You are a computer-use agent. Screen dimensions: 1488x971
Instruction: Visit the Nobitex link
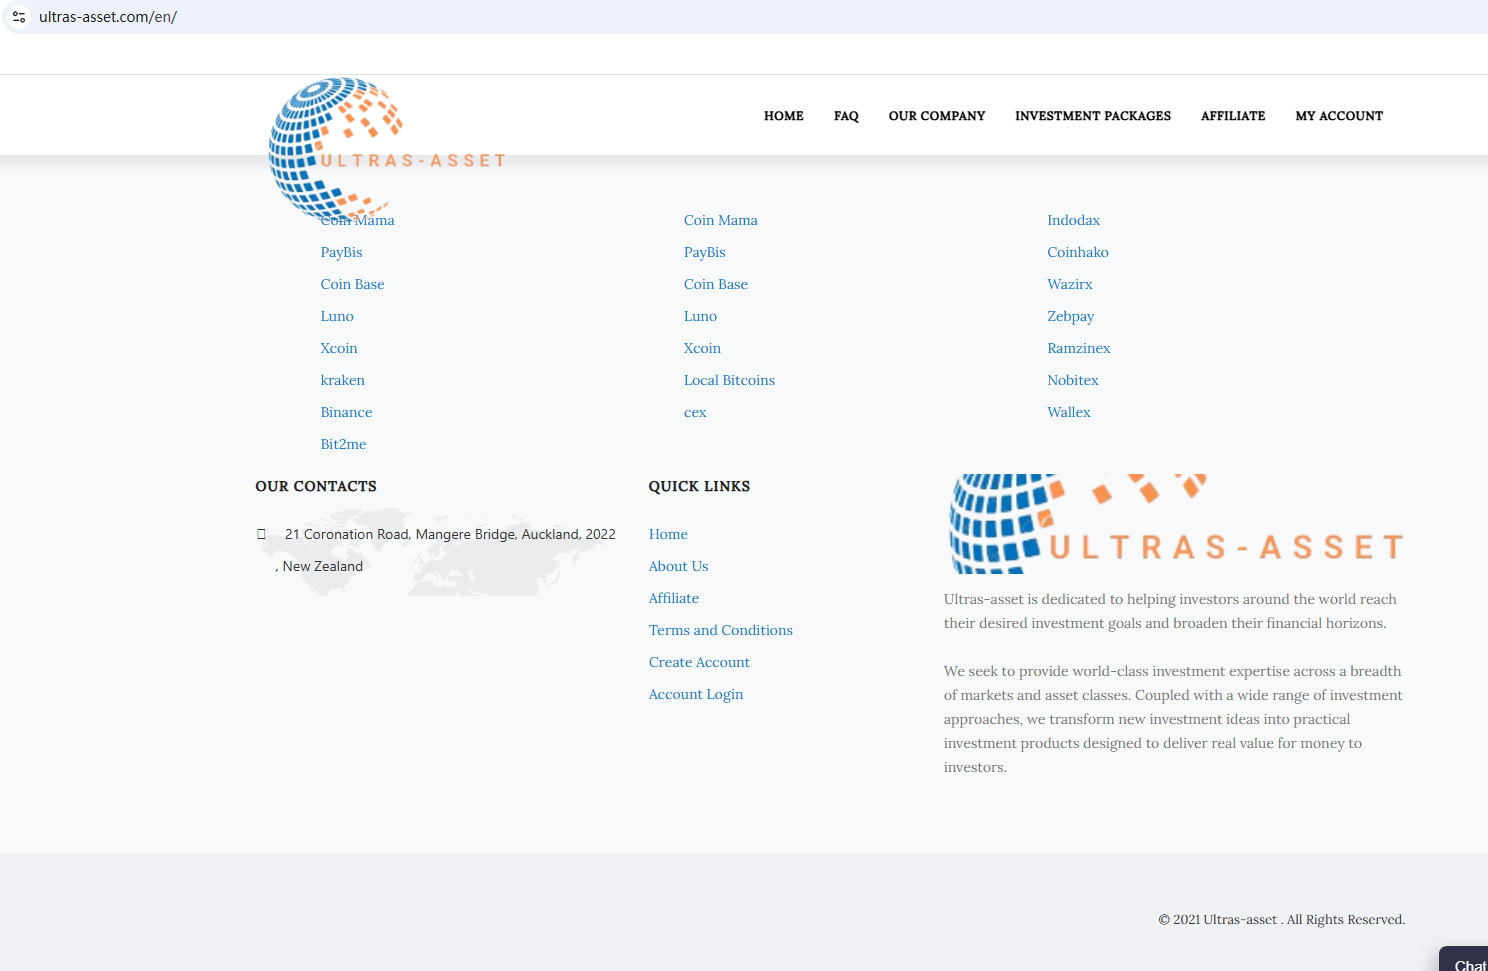click(x=1073, y=380)
